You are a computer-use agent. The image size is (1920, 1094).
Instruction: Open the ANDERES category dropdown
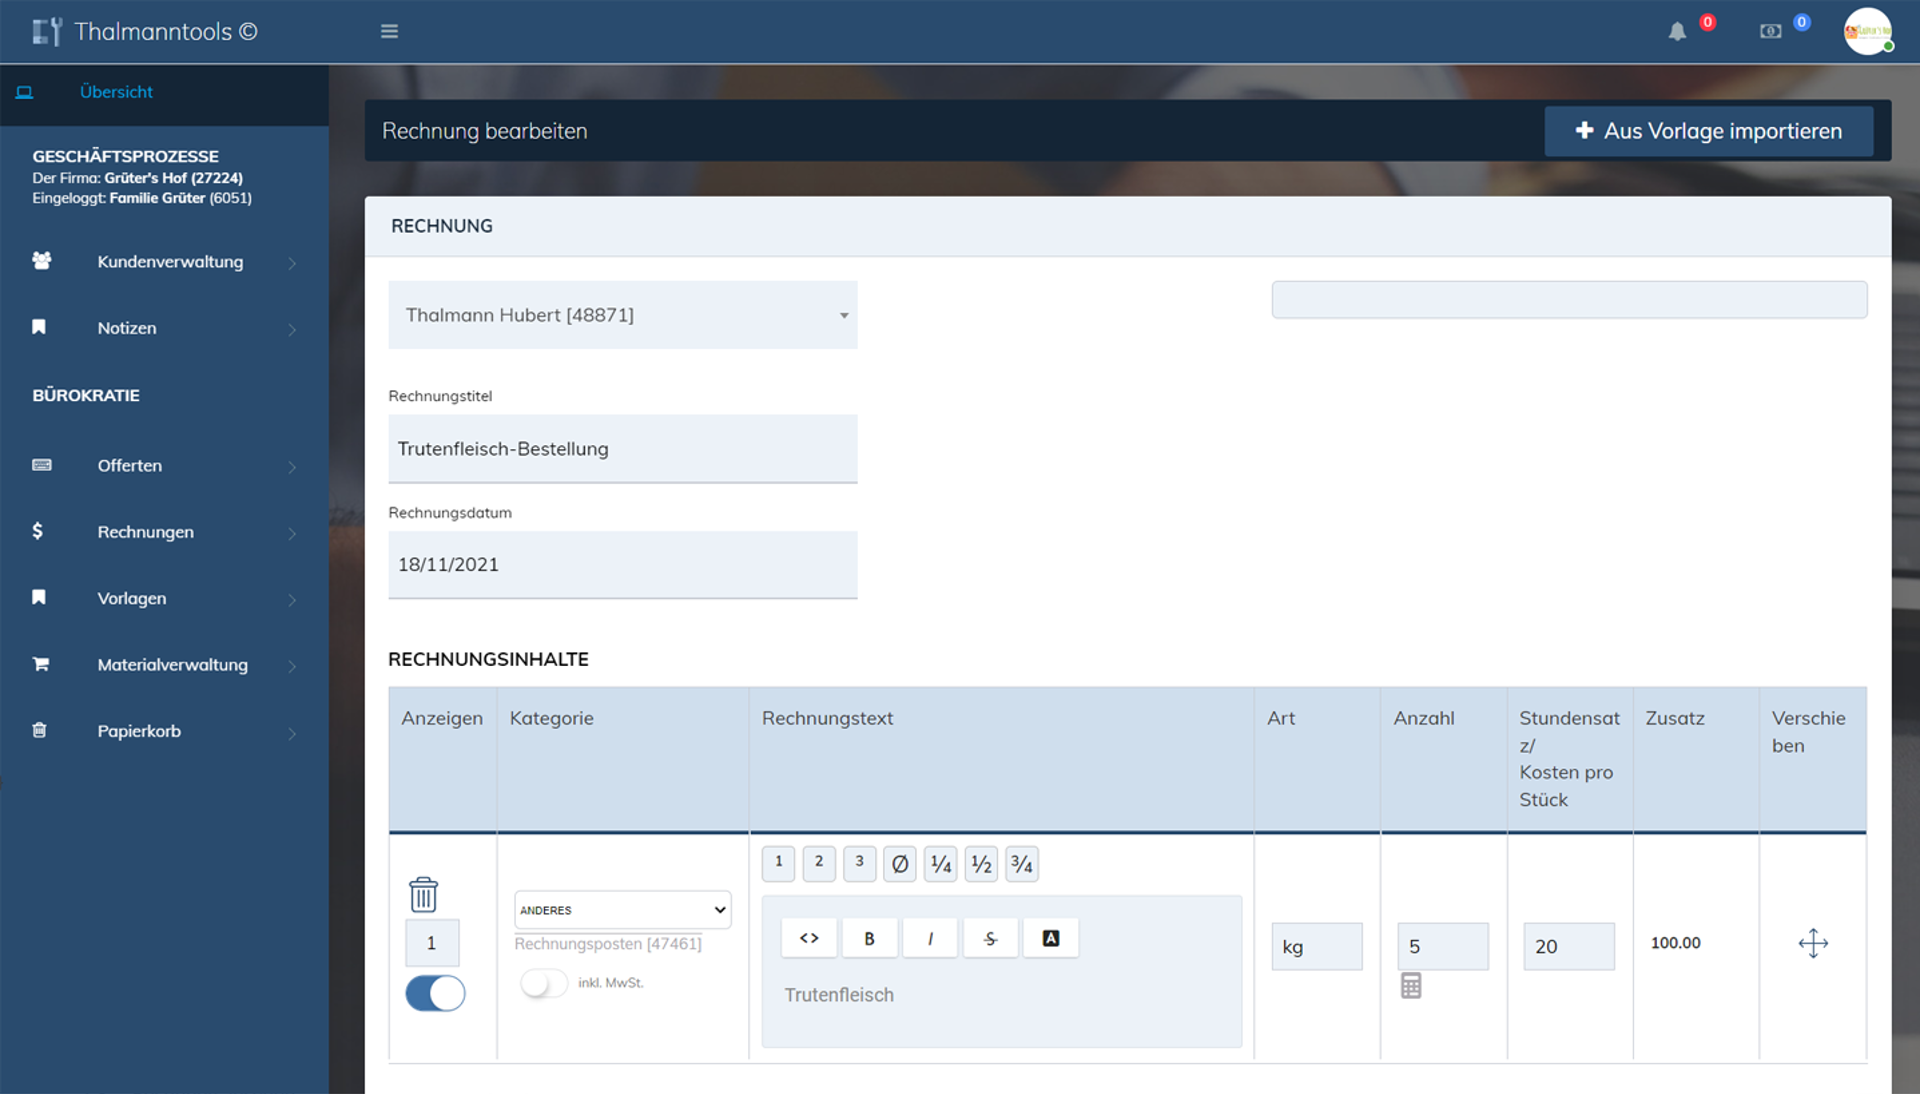point(622,910)
